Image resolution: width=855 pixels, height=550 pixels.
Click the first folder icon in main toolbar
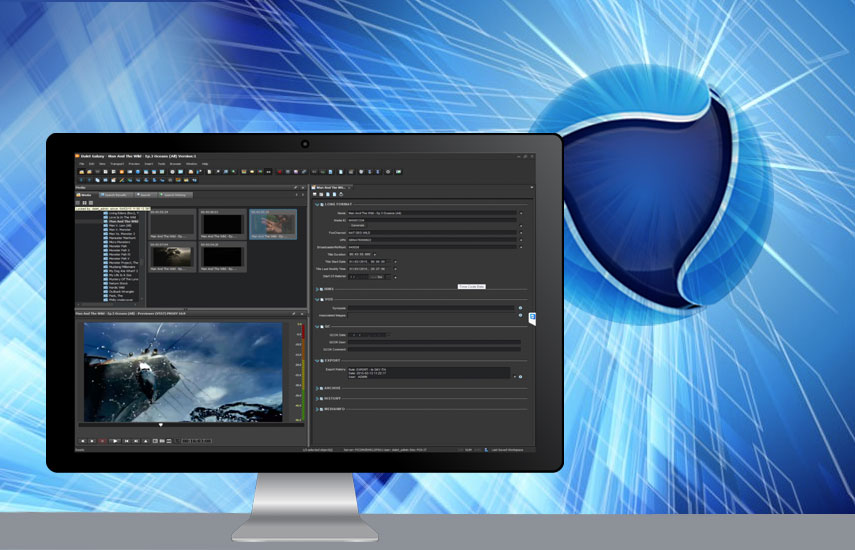[x=82, y=172]
